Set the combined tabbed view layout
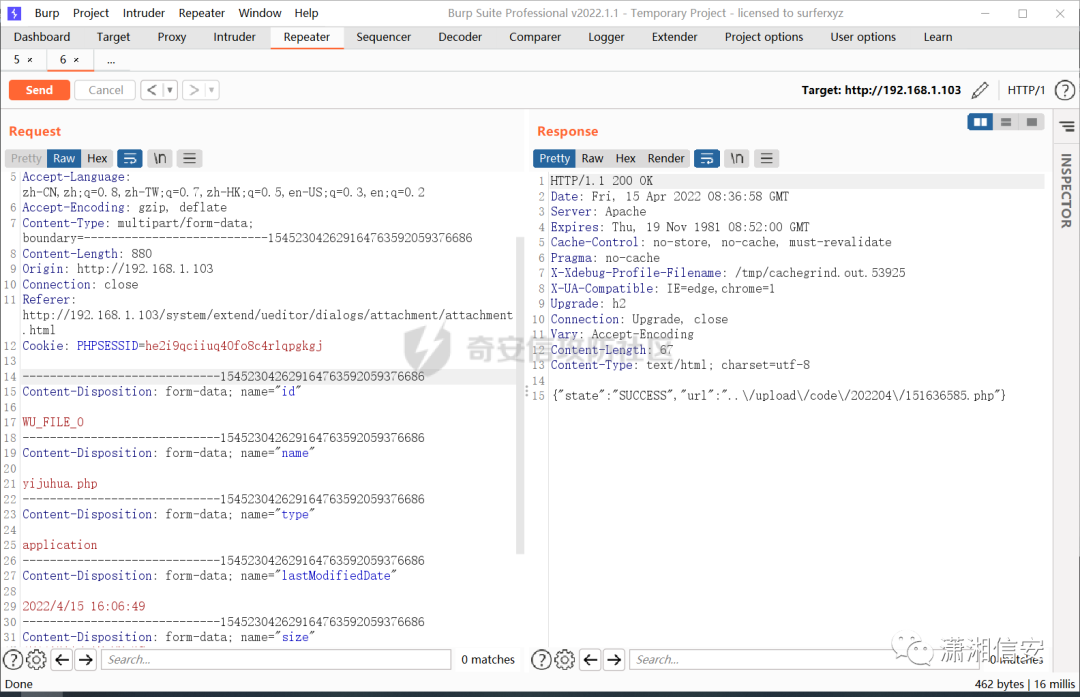1080x697 pixels. pos(1032,122)
